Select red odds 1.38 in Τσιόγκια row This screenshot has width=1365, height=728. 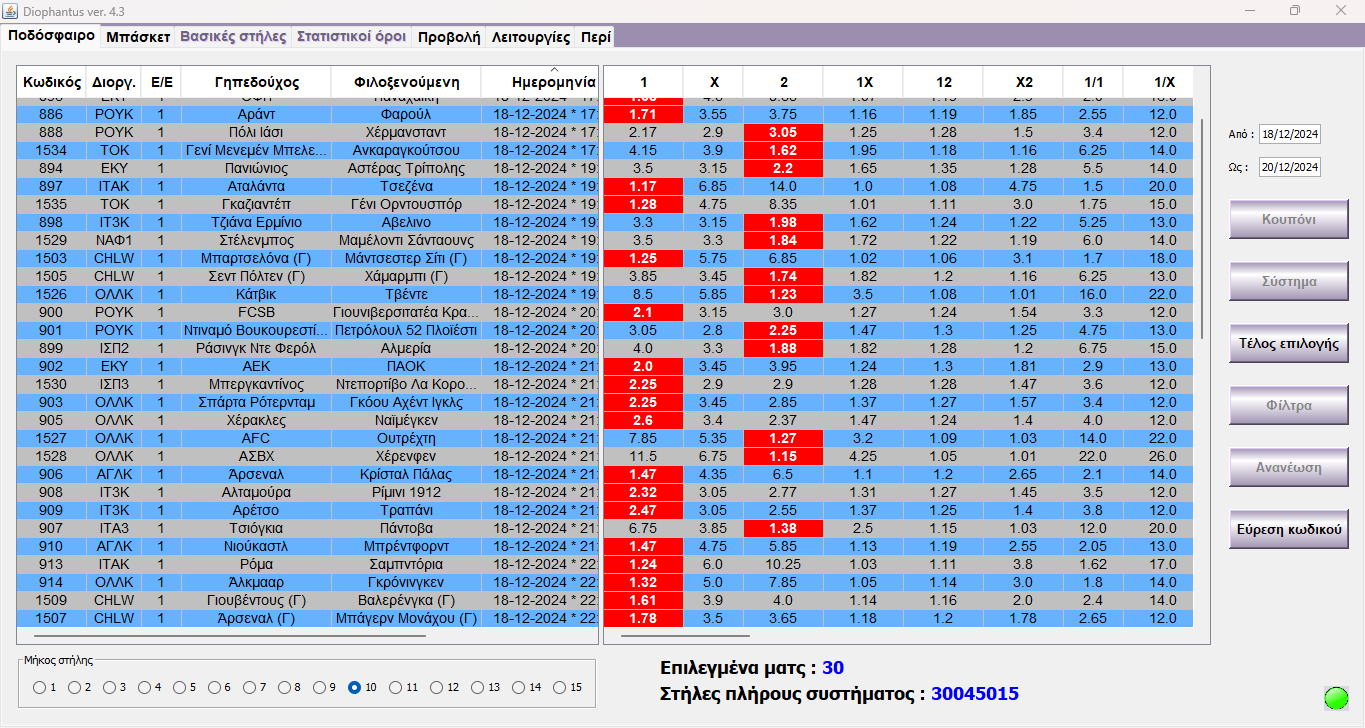coord(783,528)
